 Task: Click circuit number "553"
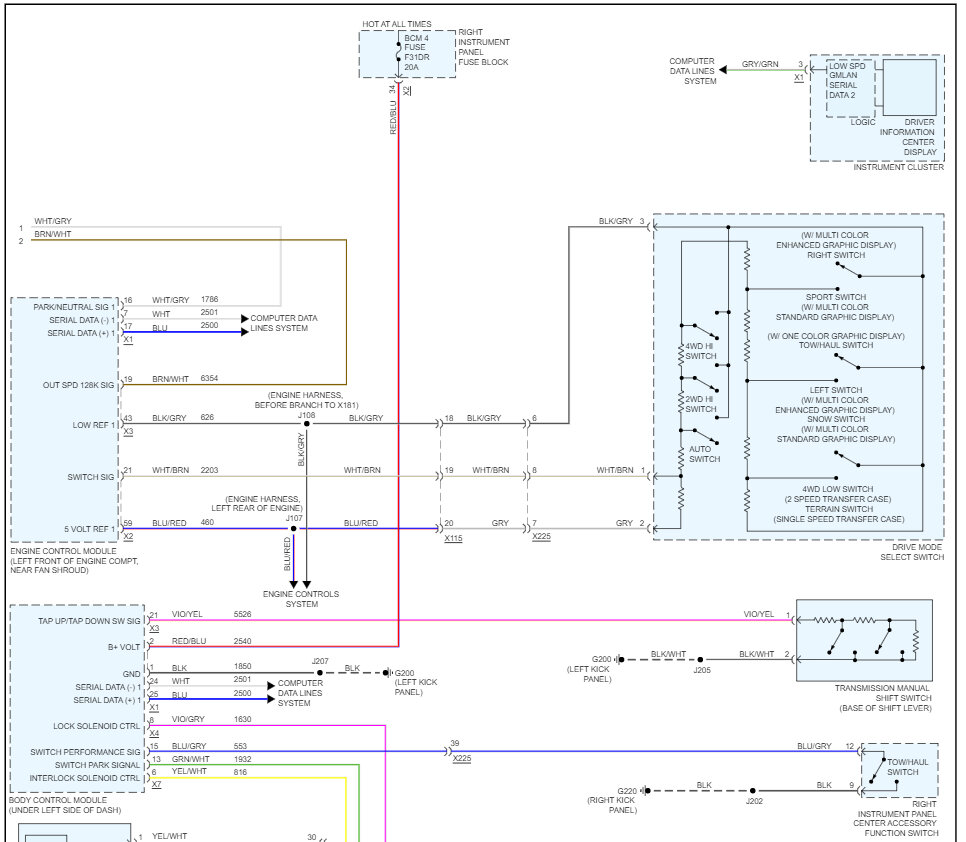point(240,746)
